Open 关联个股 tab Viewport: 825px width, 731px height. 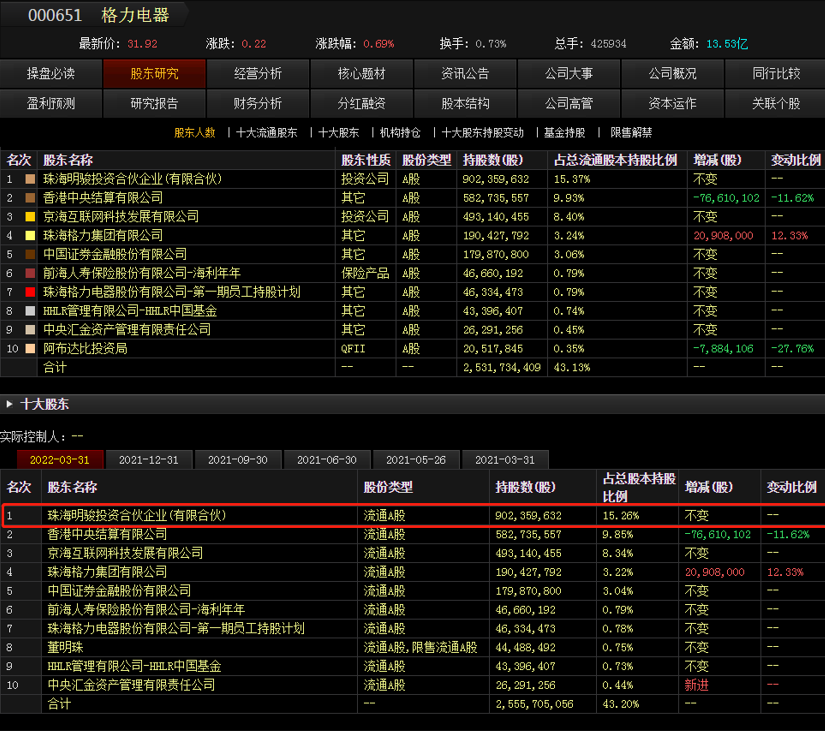(776, 103)
